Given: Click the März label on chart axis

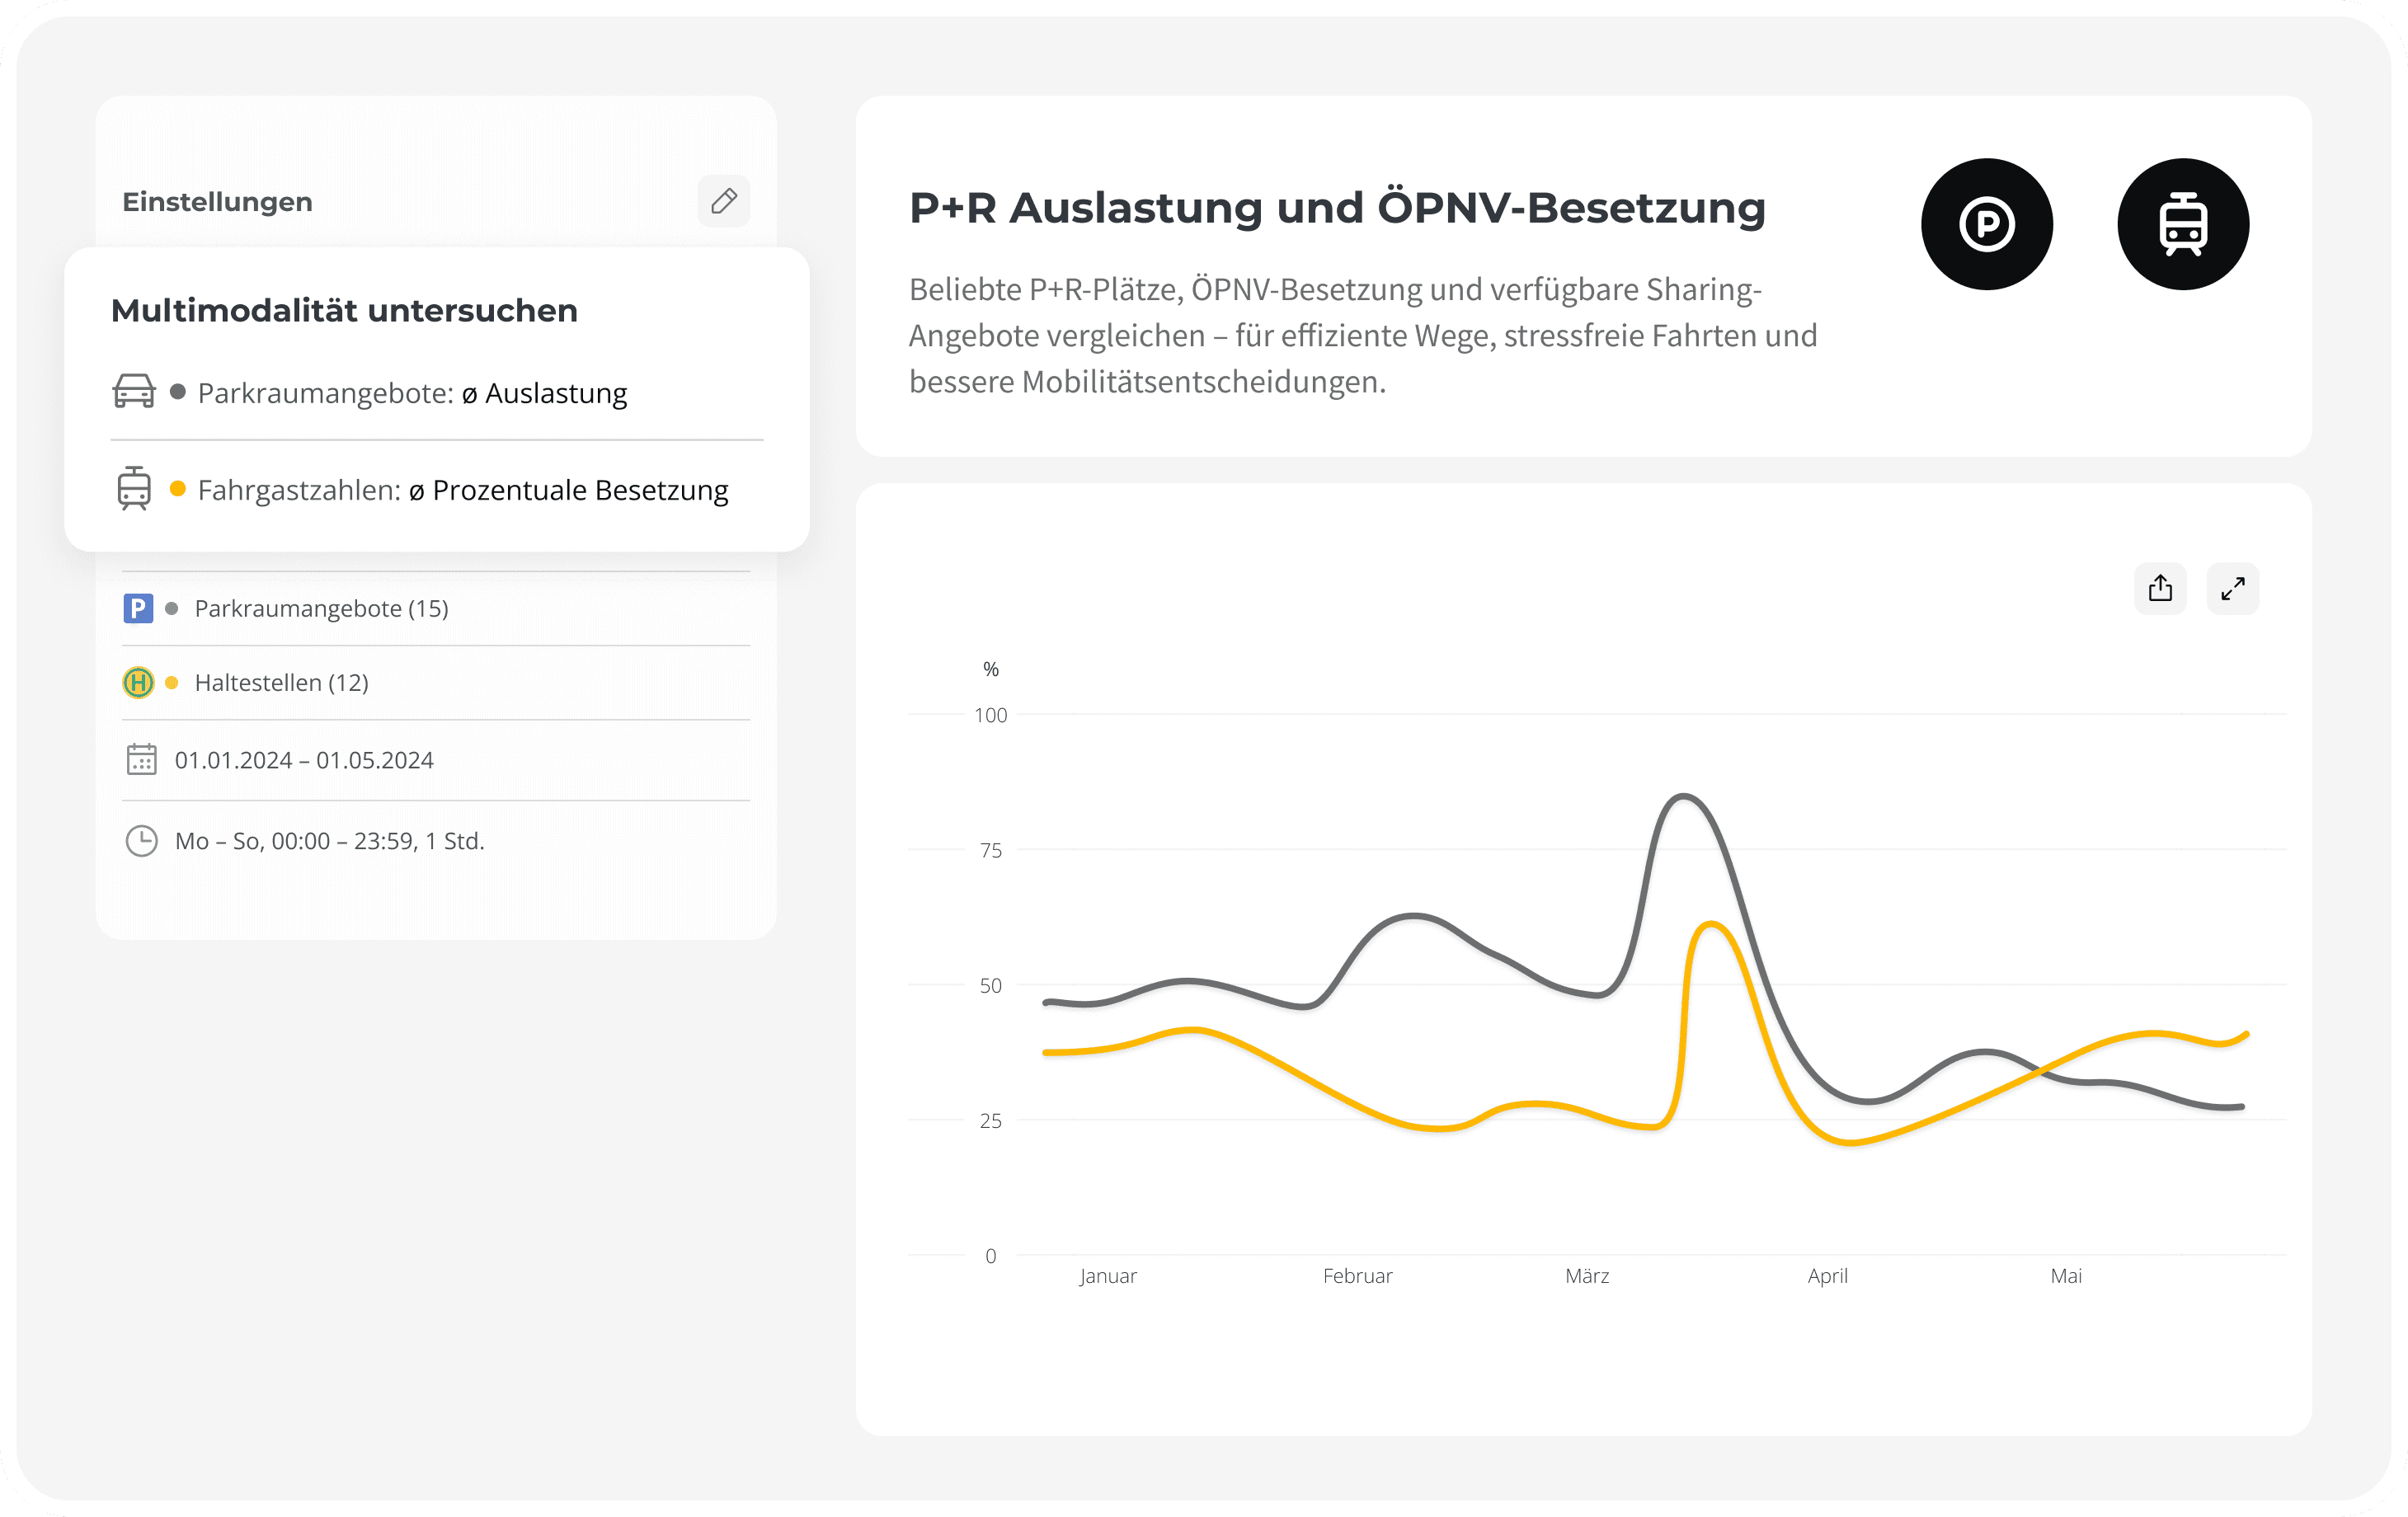Looking at the screenshot, I should pyautogui.click(x=1587, y=1275).
